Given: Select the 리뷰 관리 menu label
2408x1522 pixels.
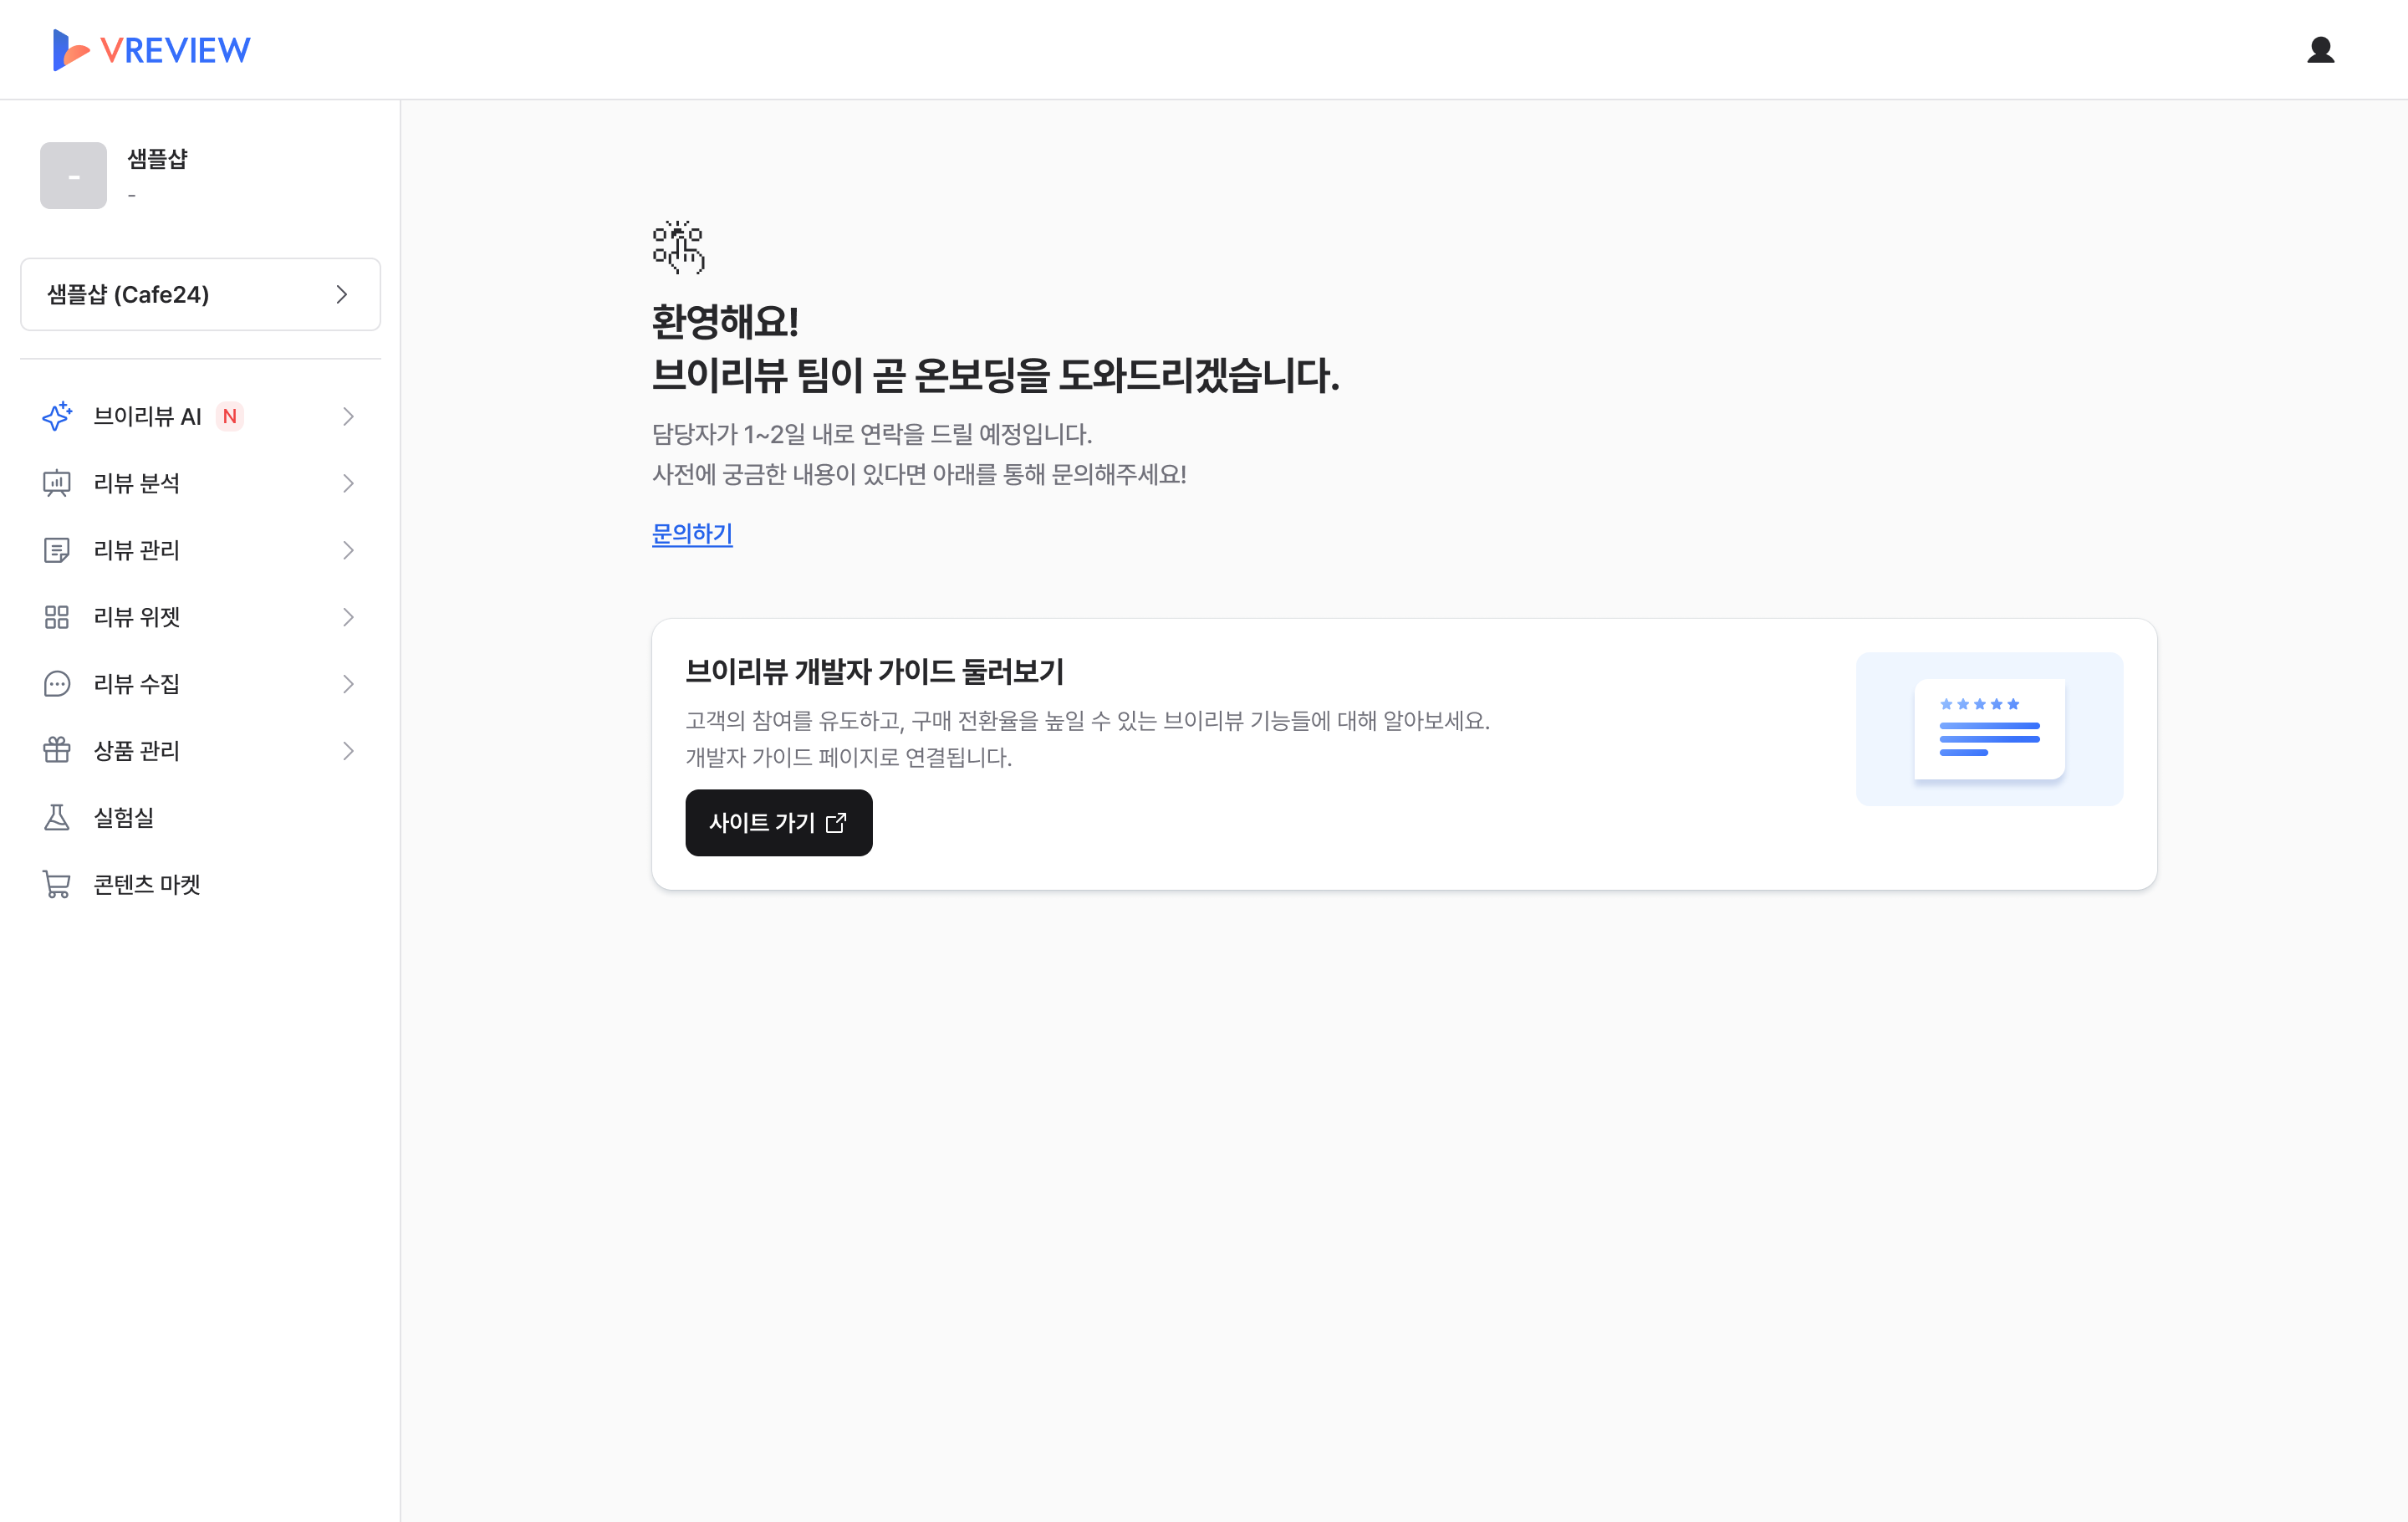Looking at the screenshot, I should [x=137, y=550].
